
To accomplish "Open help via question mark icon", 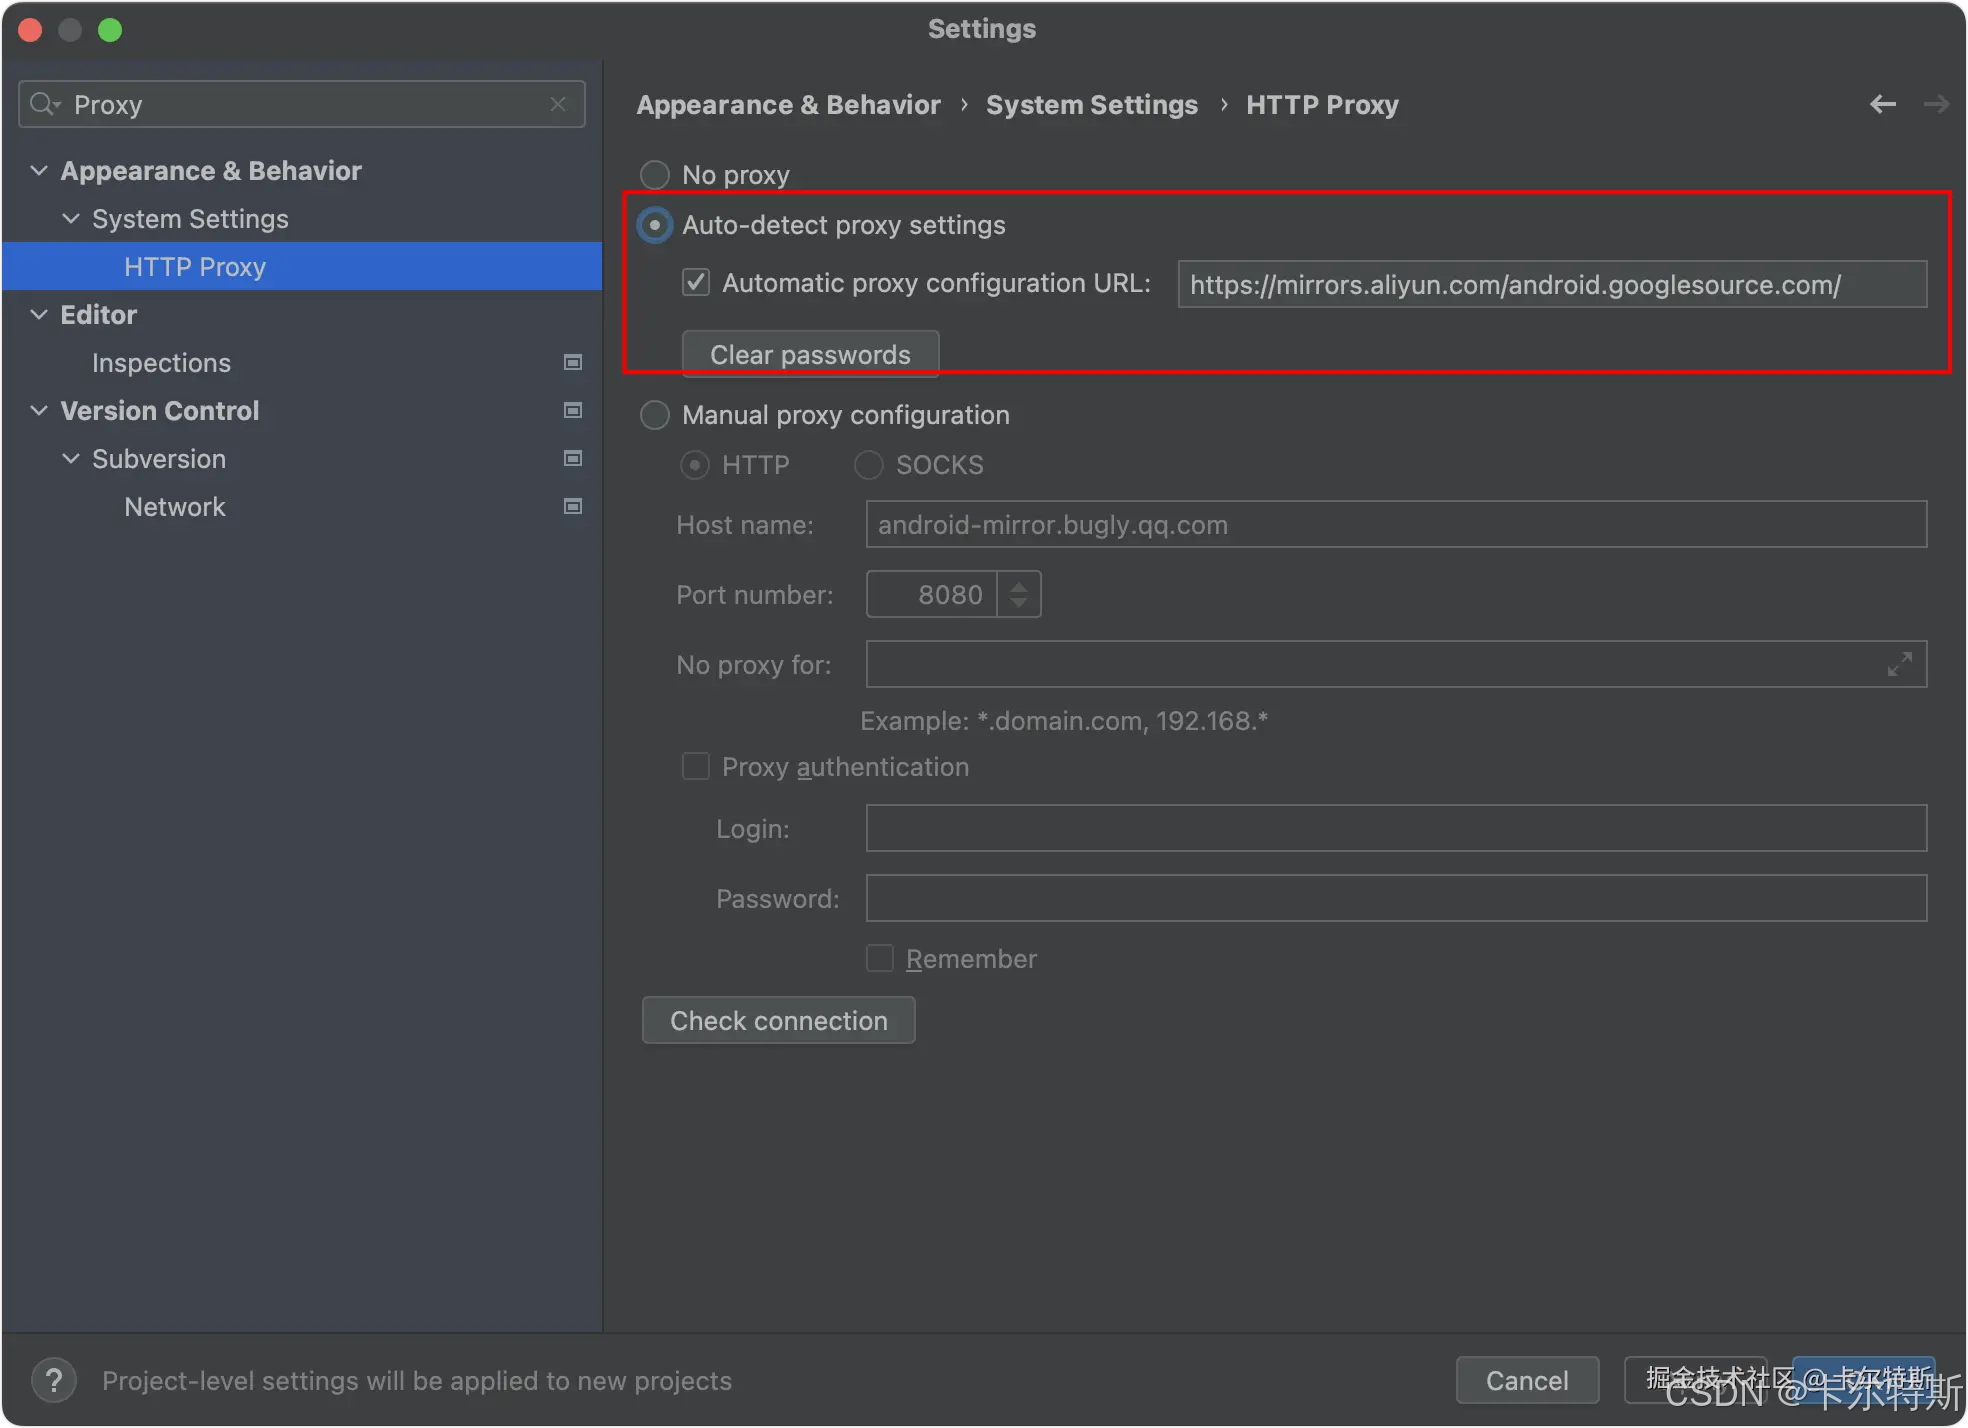I will (x=54, y=1381).
